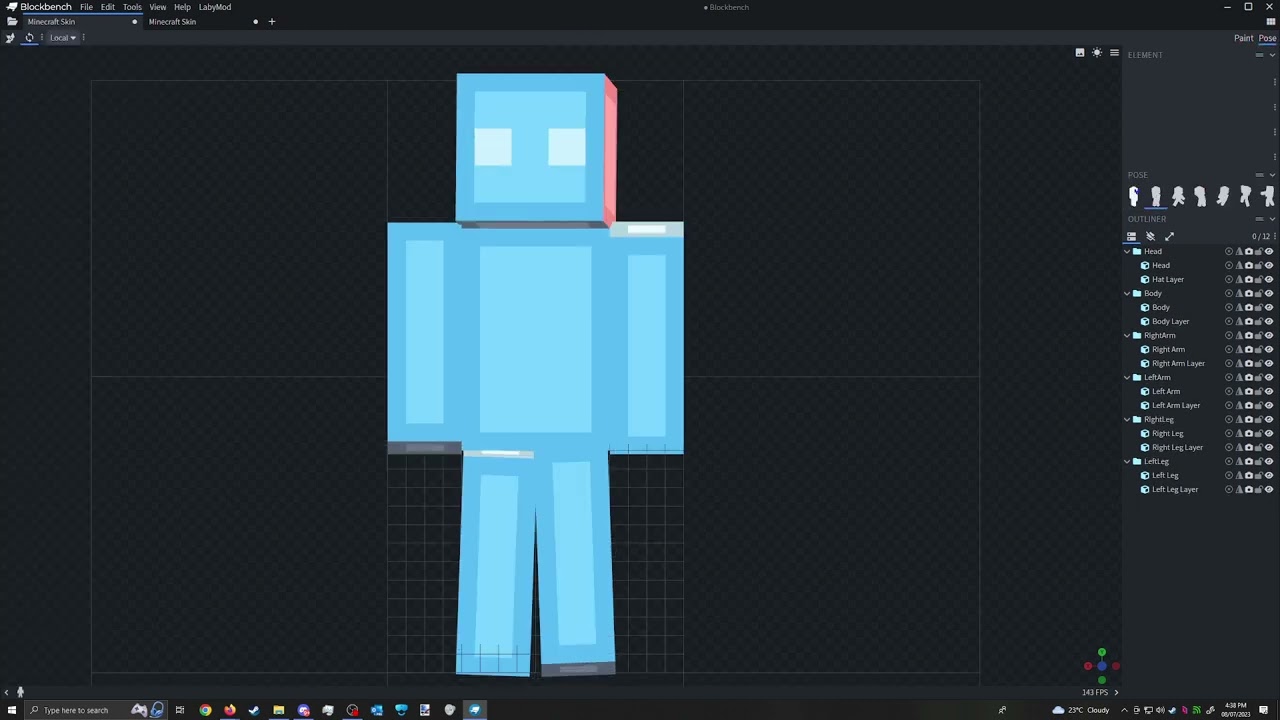Collapse the RightLeg group
Screen dimensions: 1280x720
[x=1128, y=420]
